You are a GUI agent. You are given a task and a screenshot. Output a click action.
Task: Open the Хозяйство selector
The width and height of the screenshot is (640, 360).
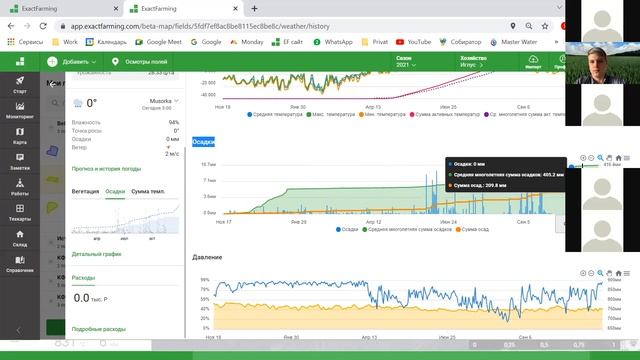[x=473, y=62]
